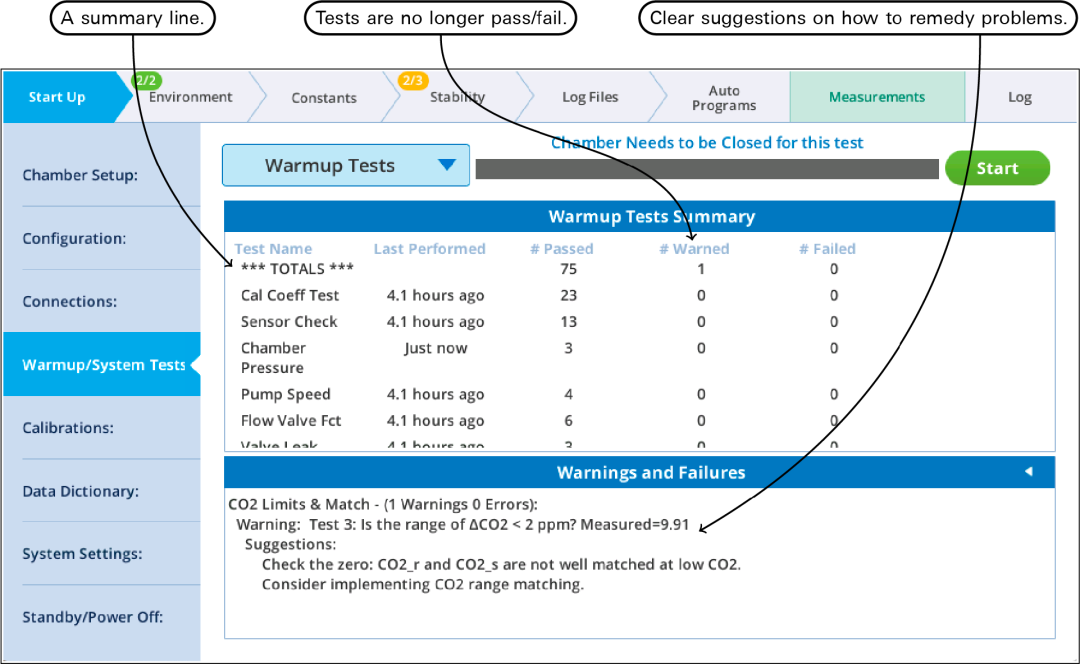Click the Warmup Tests Summary header
The image size is (1080, 664).
point(639,216)
